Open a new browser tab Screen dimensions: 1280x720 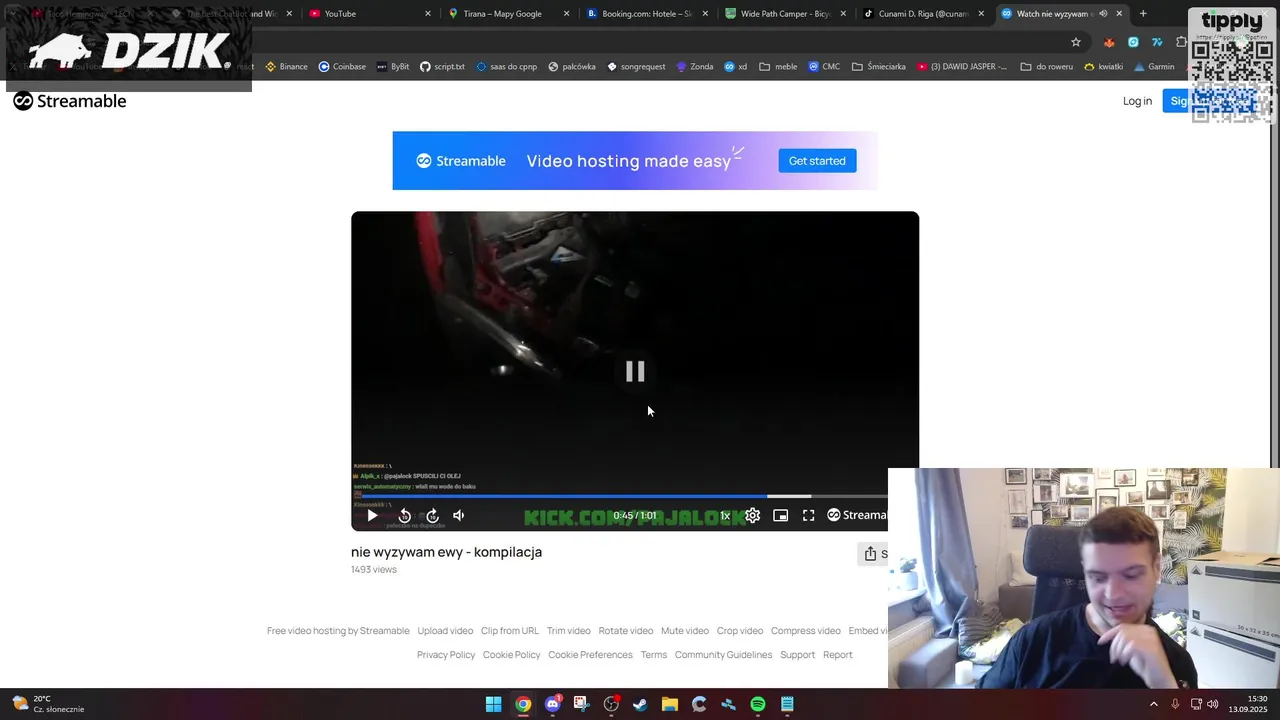point(1143,14)
